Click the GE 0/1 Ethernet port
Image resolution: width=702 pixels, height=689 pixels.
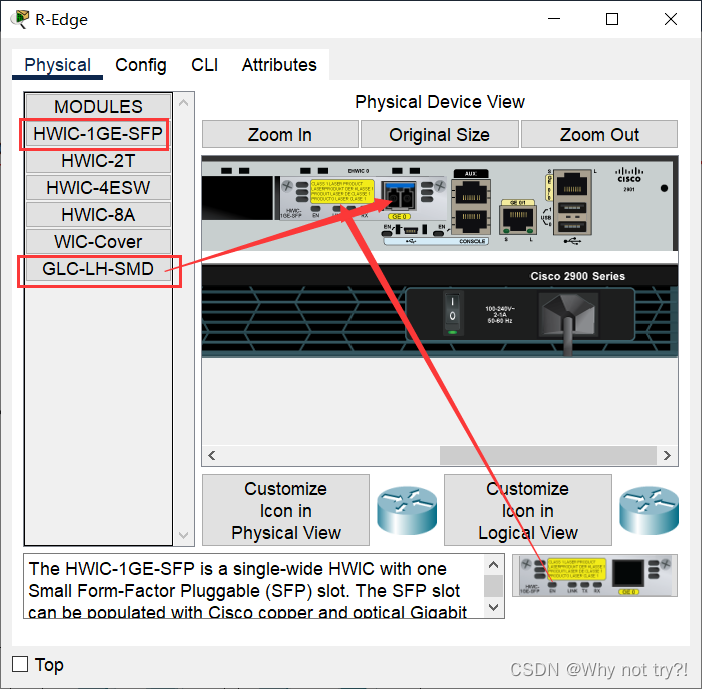click(x=518, y=219)
